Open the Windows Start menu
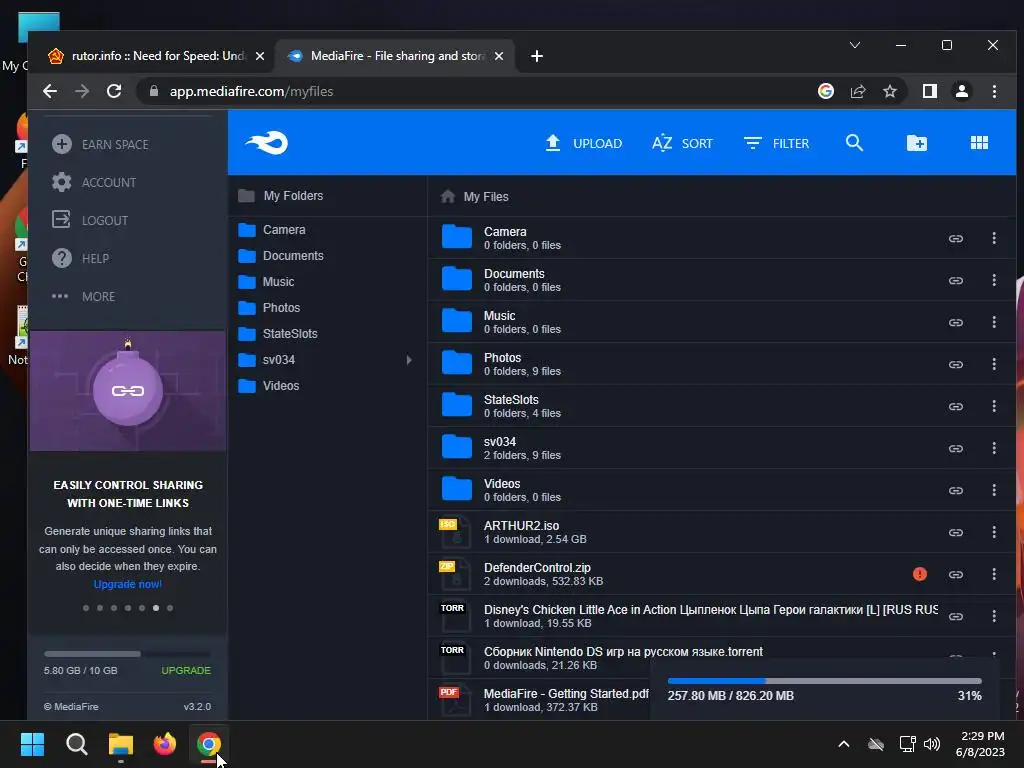Image resolution: width=1024 pixels, height=768 pixels. 32,744
